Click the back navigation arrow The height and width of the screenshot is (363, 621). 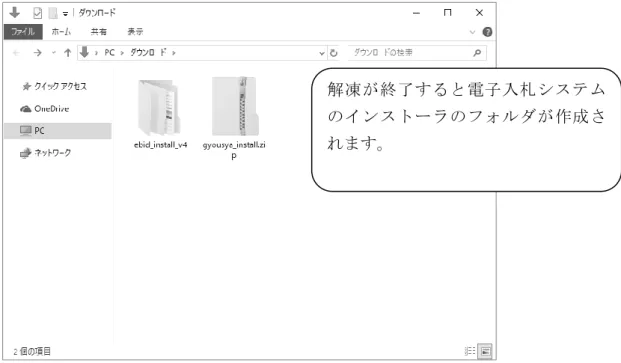(x=16, y=53)
